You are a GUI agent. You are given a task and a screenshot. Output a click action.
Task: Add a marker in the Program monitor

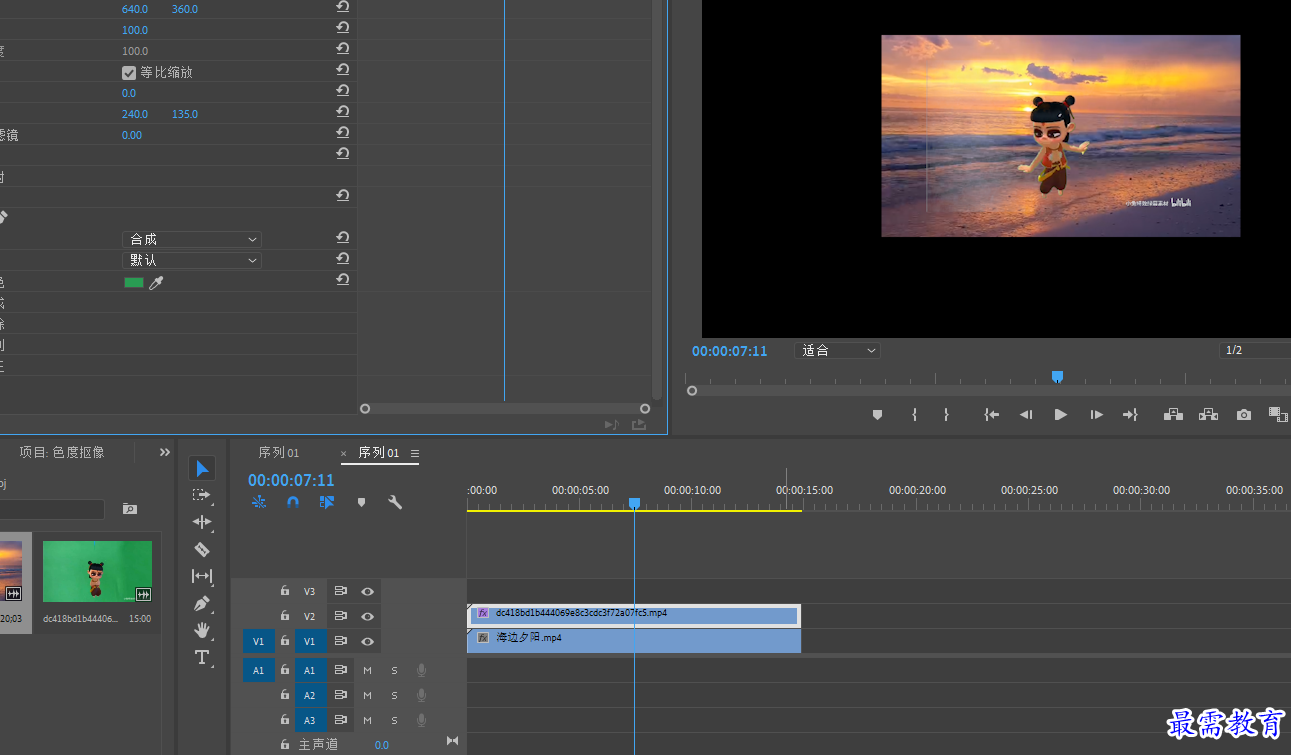[877, 414]
